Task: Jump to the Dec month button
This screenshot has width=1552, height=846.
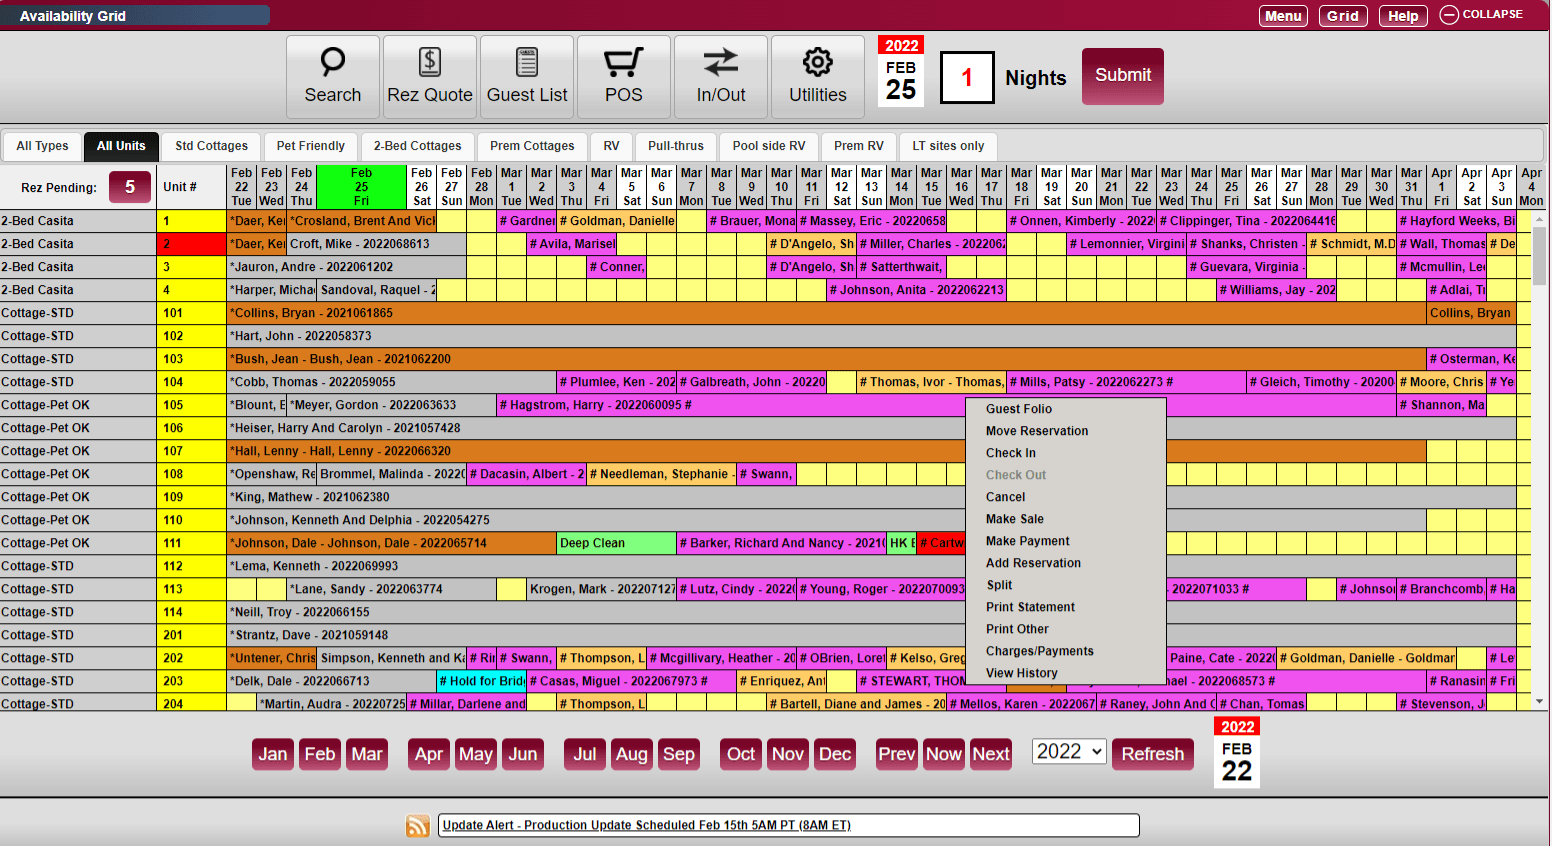Action: click(x=835, y=754)
